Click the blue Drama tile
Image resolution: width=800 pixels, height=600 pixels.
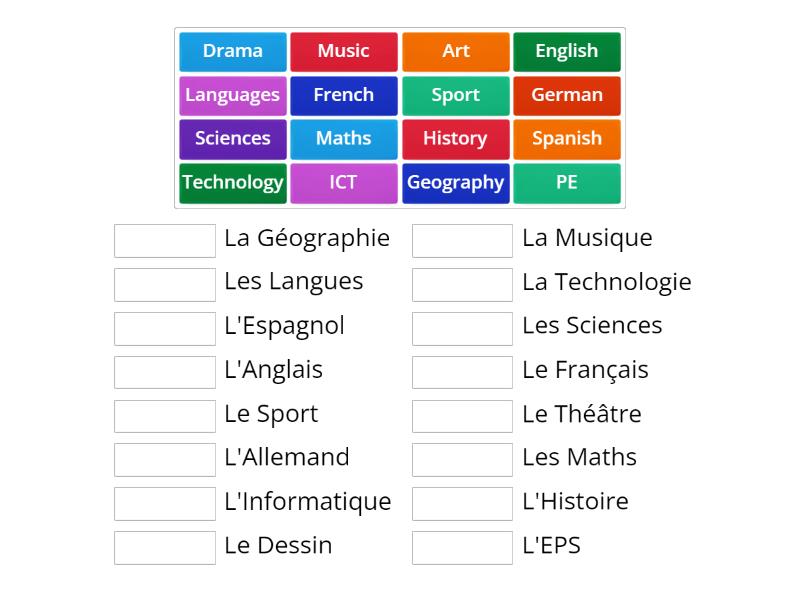tap(233, 51)
